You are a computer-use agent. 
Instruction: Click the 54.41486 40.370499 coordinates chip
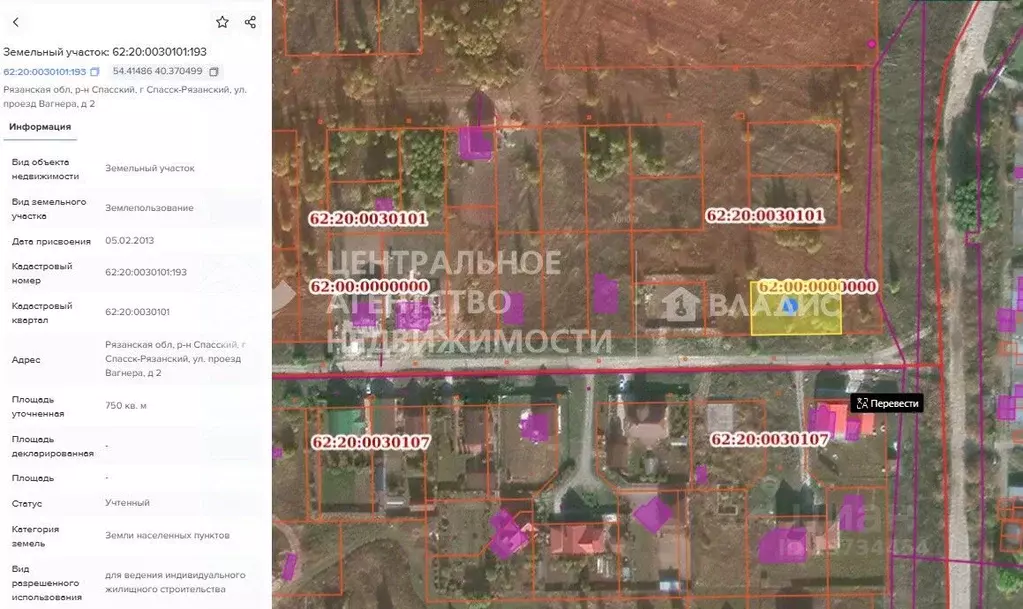157,72
